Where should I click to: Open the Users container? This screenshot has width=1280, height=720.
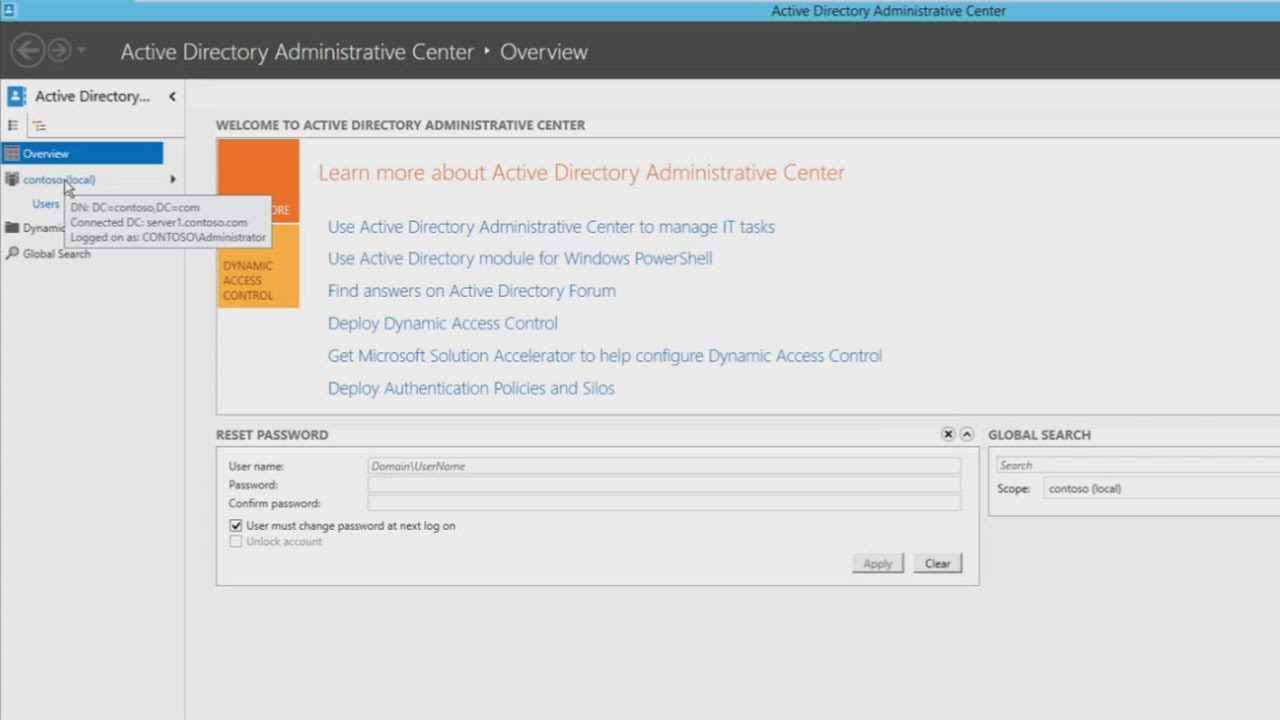[x=45, y=204]
